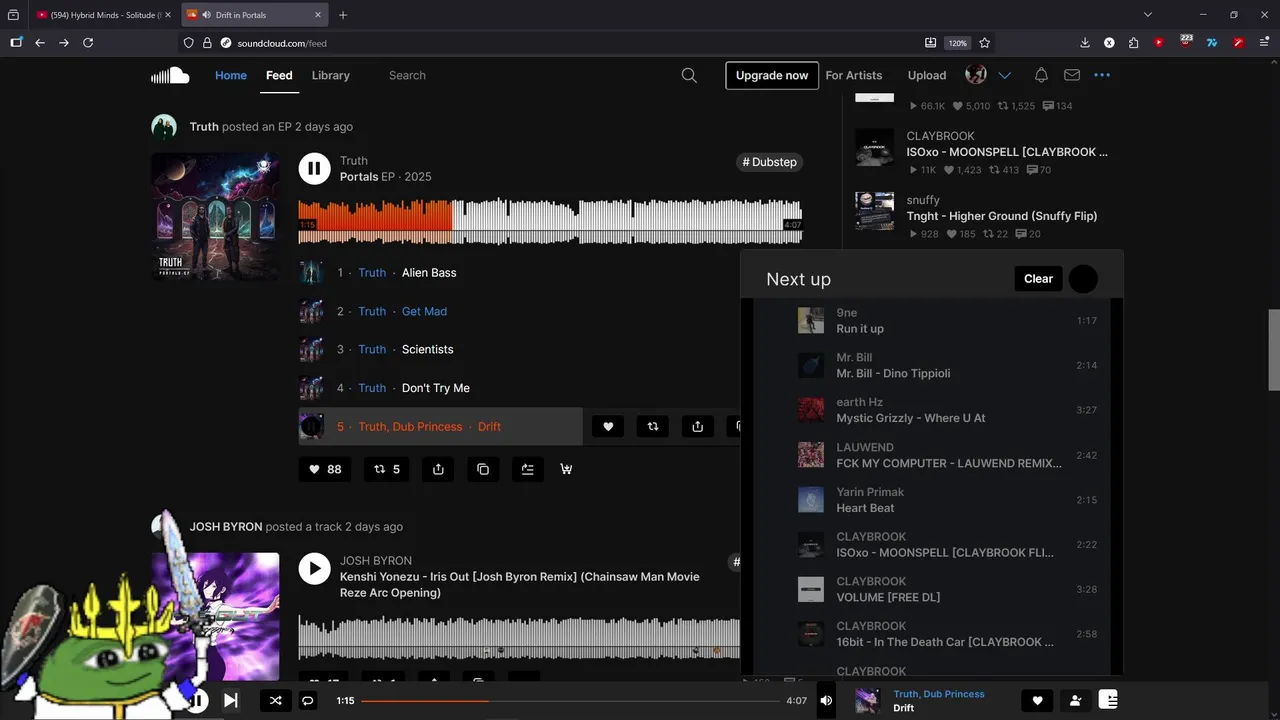Seek within the Portals waveform
1280x720 pixels.
click(550, 222)
